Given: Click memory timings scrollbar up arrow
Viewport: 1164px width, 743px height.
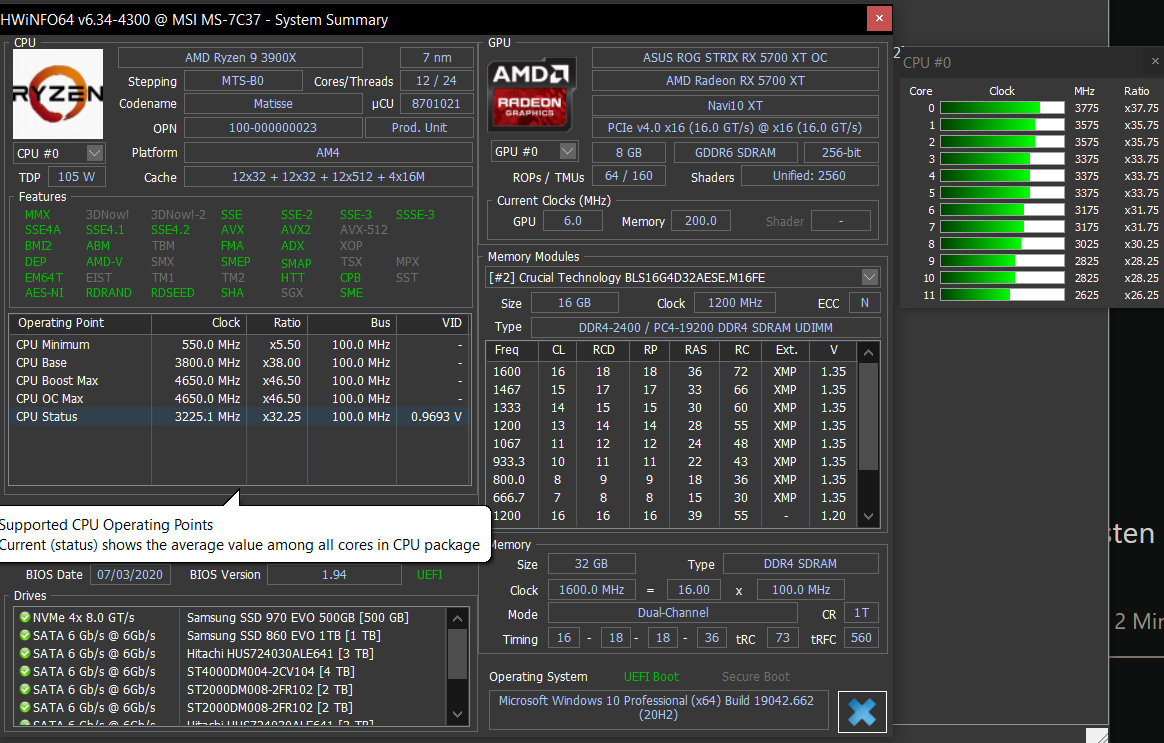Looking at the screenshot, I should (x=869, y=351).
